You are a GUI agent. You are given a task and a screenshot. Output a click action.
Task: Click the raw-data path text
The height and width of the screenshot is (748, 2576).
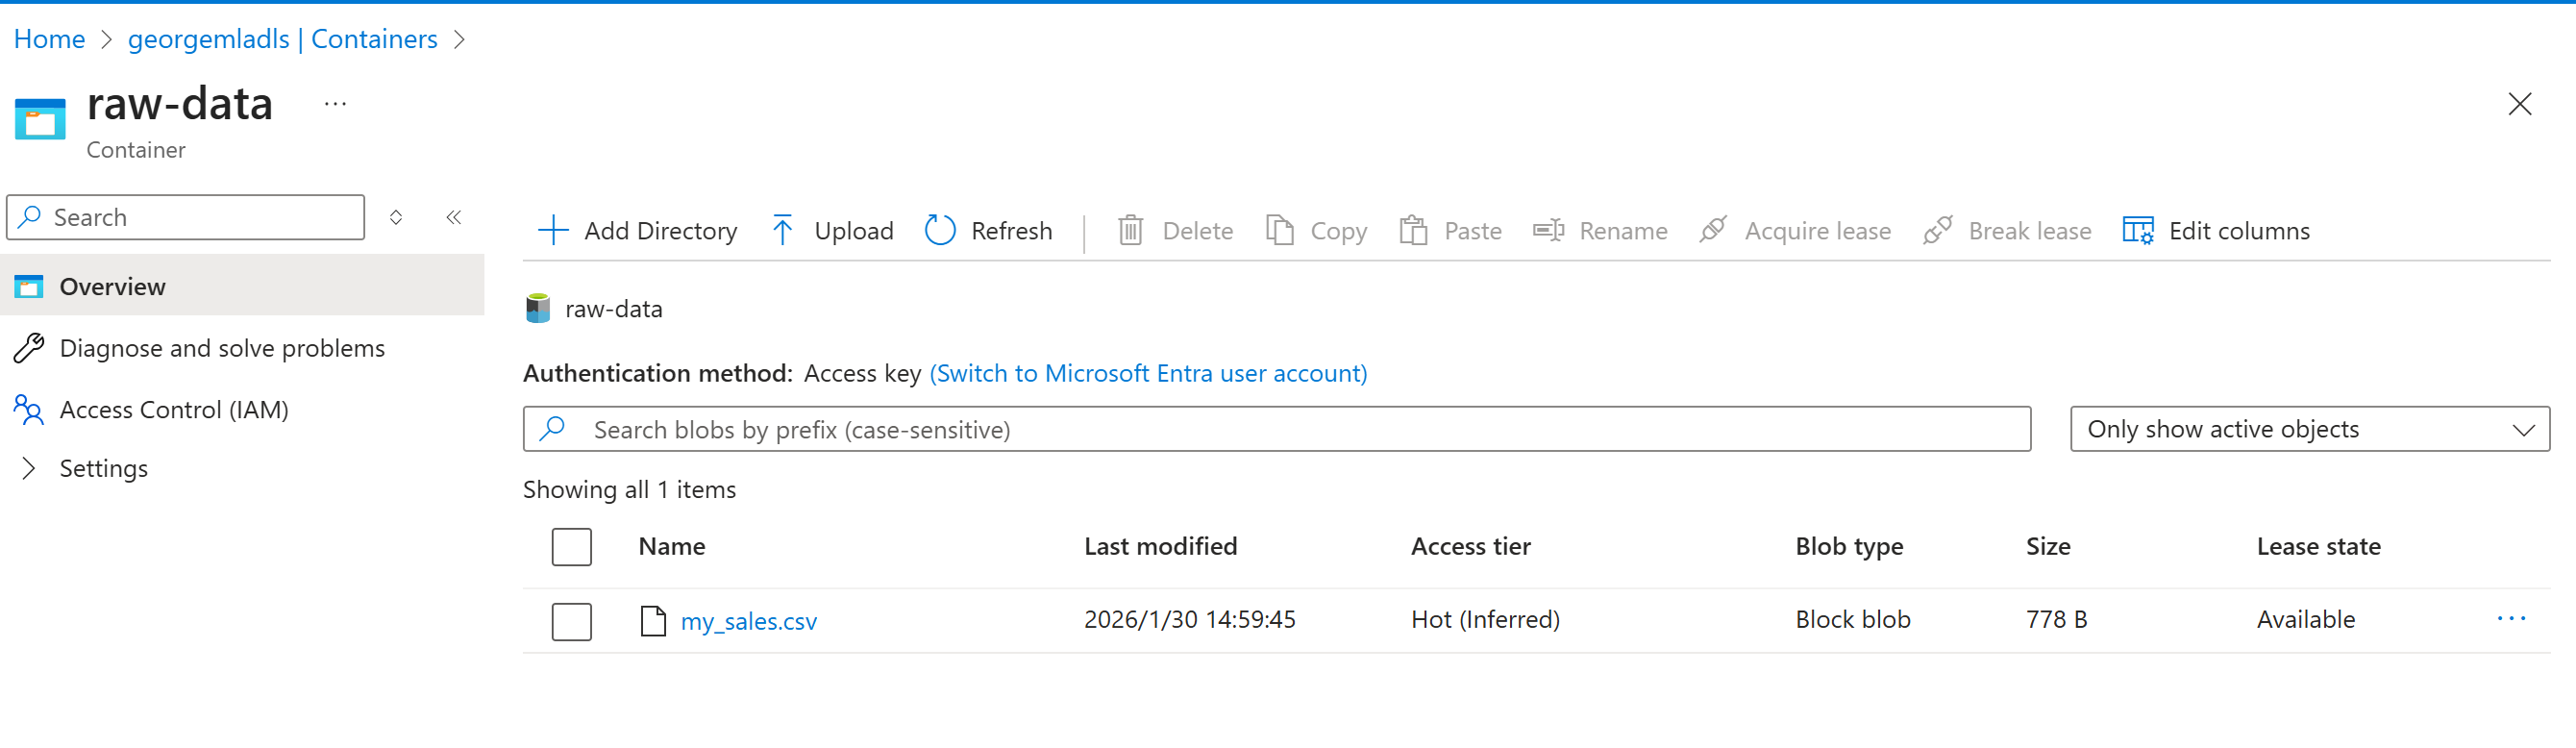click(x=614, y=308)
